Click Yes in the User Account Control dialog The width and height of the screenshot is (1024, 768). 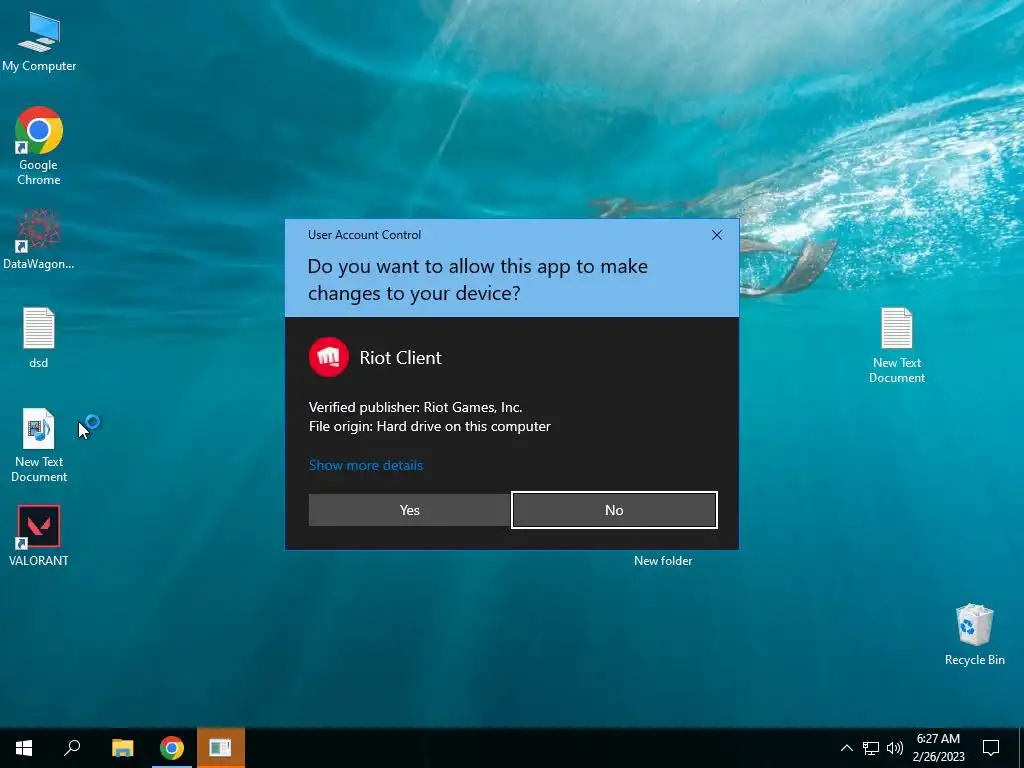pos(409,510)
